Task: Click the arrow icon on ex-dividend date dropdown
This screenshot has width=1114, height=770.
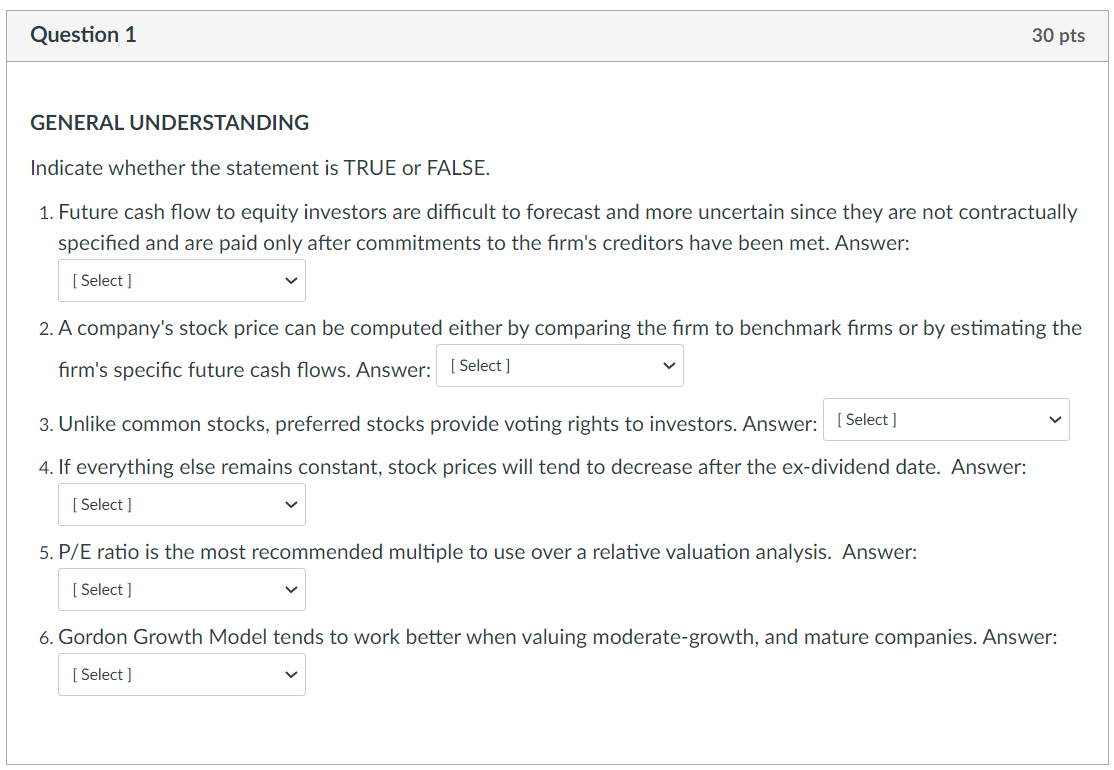Action: pyautogui.click(x=291, y=504)
